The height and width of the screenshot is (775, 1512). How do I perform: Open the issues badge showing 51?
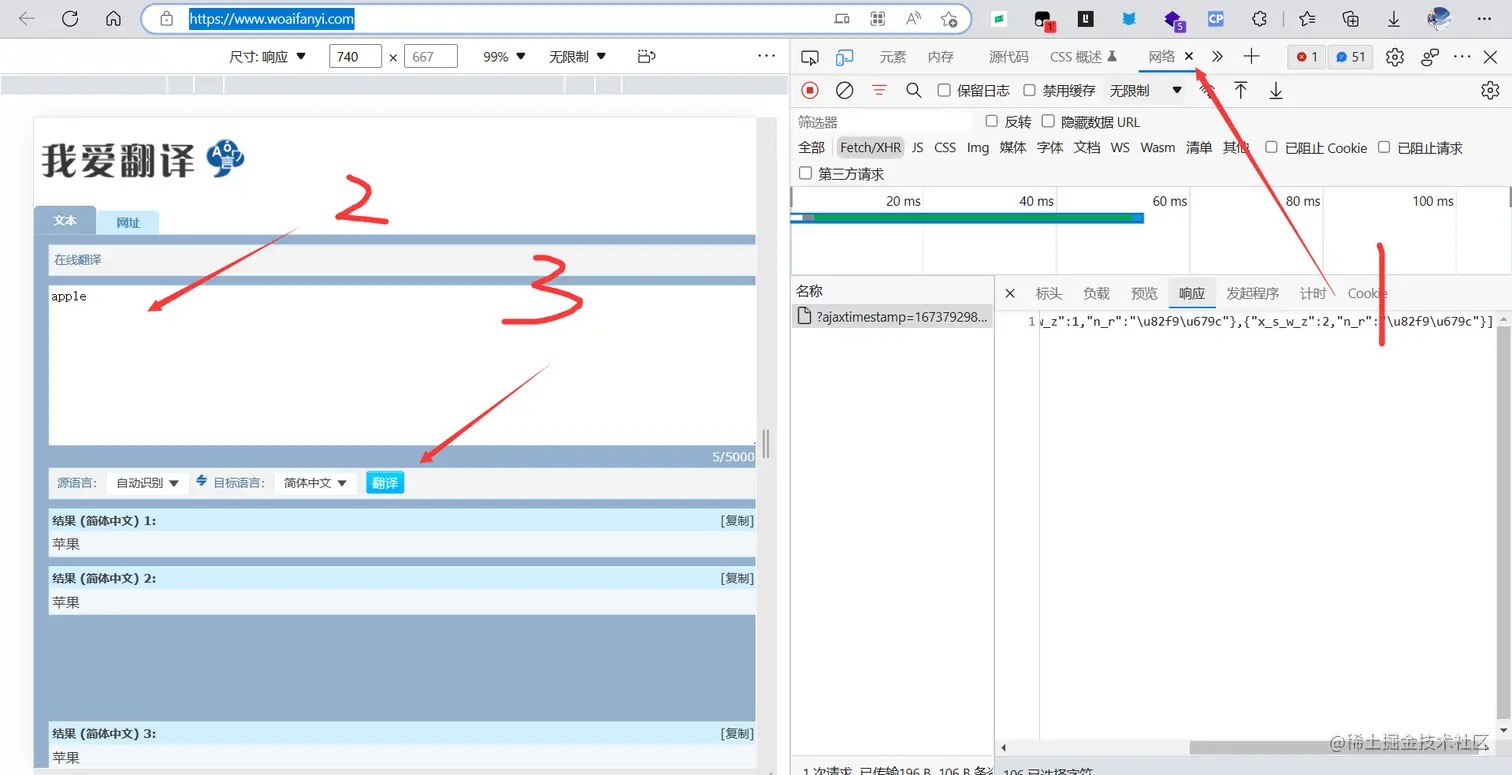[x=1350, y=57]
